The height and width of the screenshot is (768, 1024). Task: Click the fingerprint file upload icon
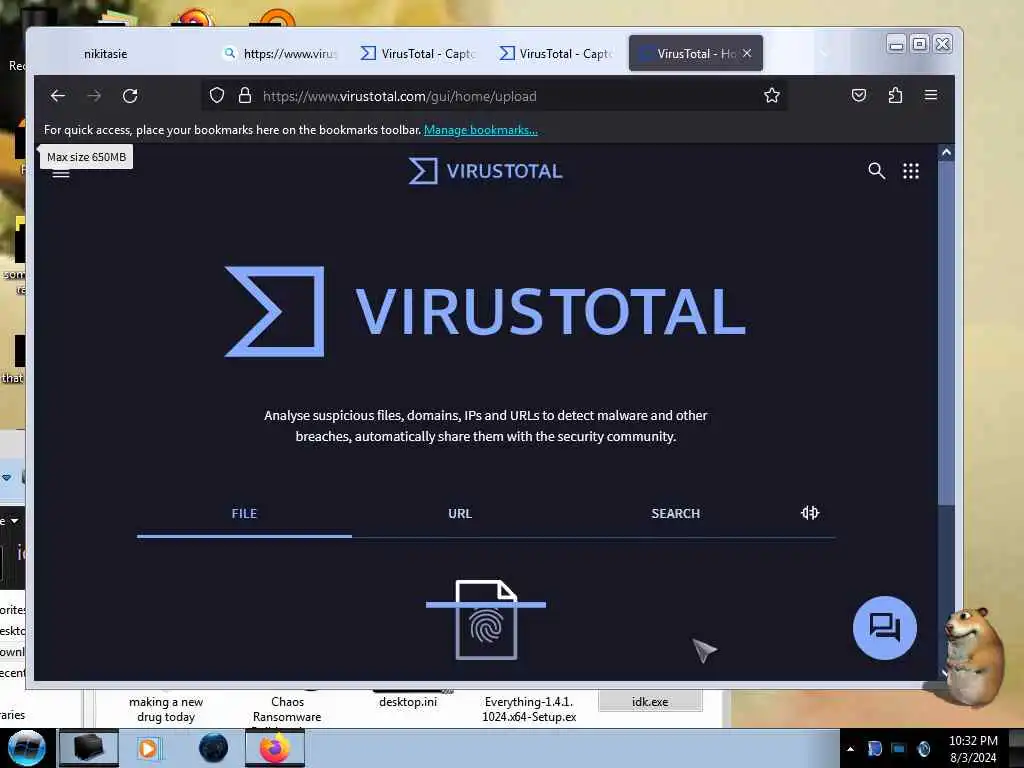[x=486, y=620]
